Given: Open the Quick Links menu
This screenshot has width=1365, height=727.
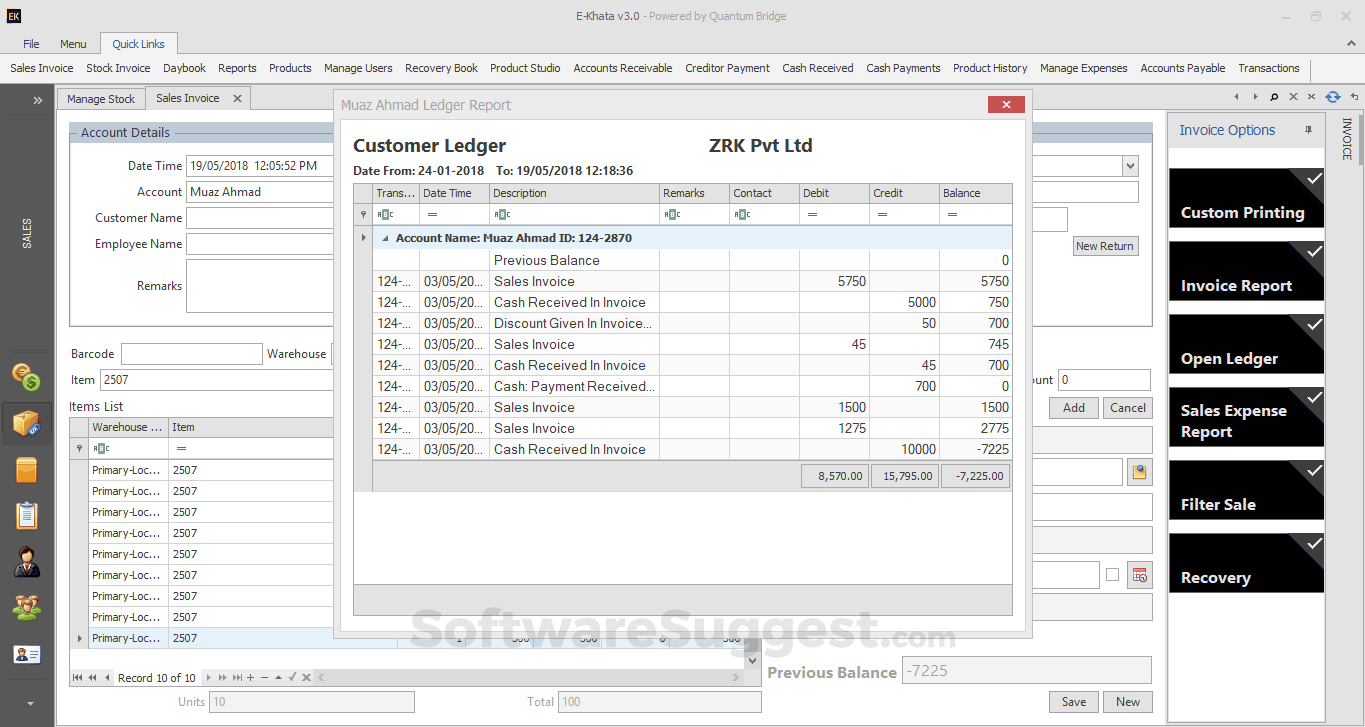Looking at the screenshot, I should 138,43.
